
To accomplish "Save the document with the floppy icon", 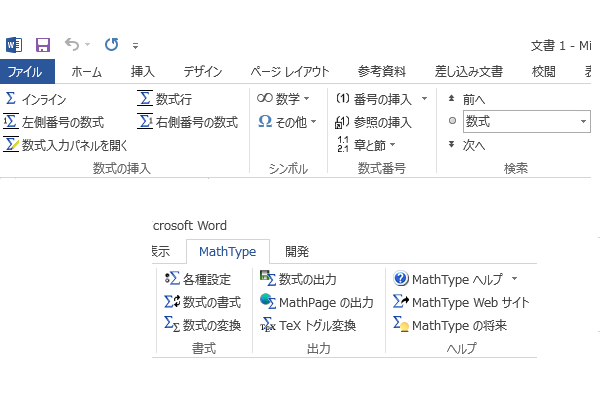I will [x=43, y=45].
